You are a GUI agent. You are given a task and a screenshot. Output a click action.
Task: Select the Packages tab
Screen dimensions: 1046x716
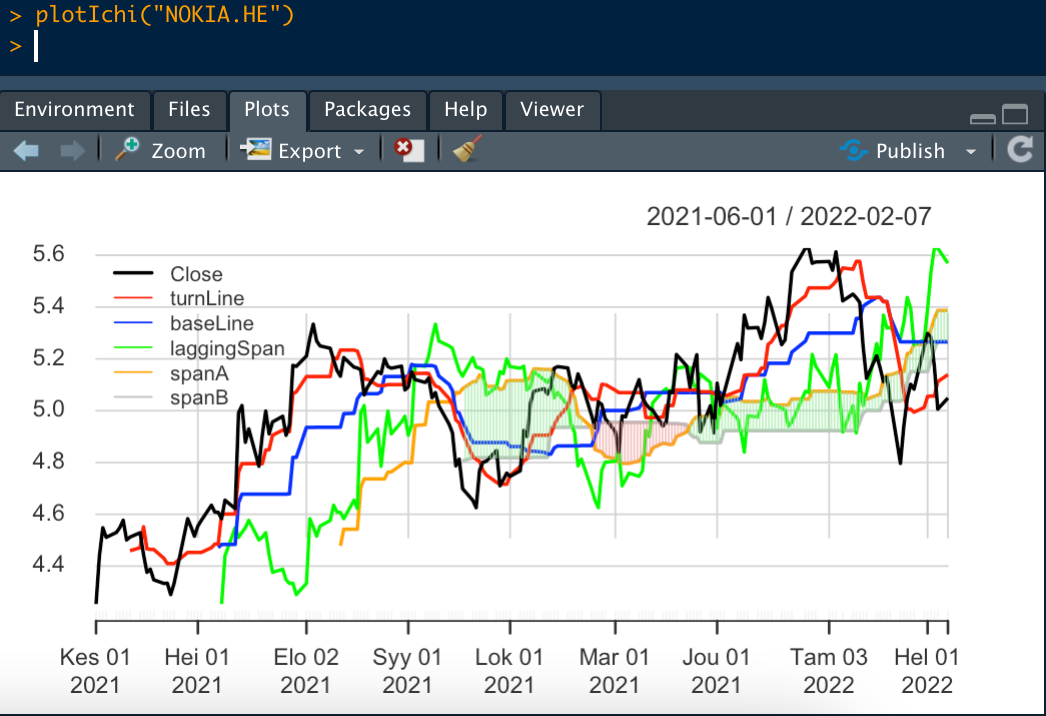pos(367,109)
